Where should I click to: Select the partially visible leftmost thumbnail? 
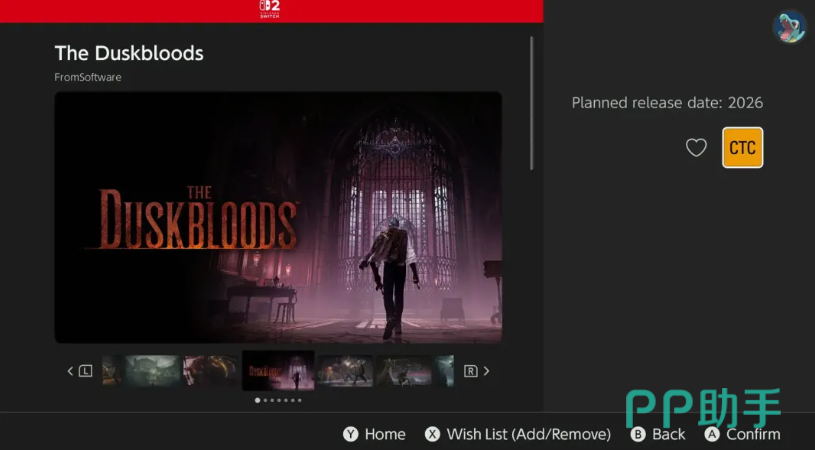[112, 370]
